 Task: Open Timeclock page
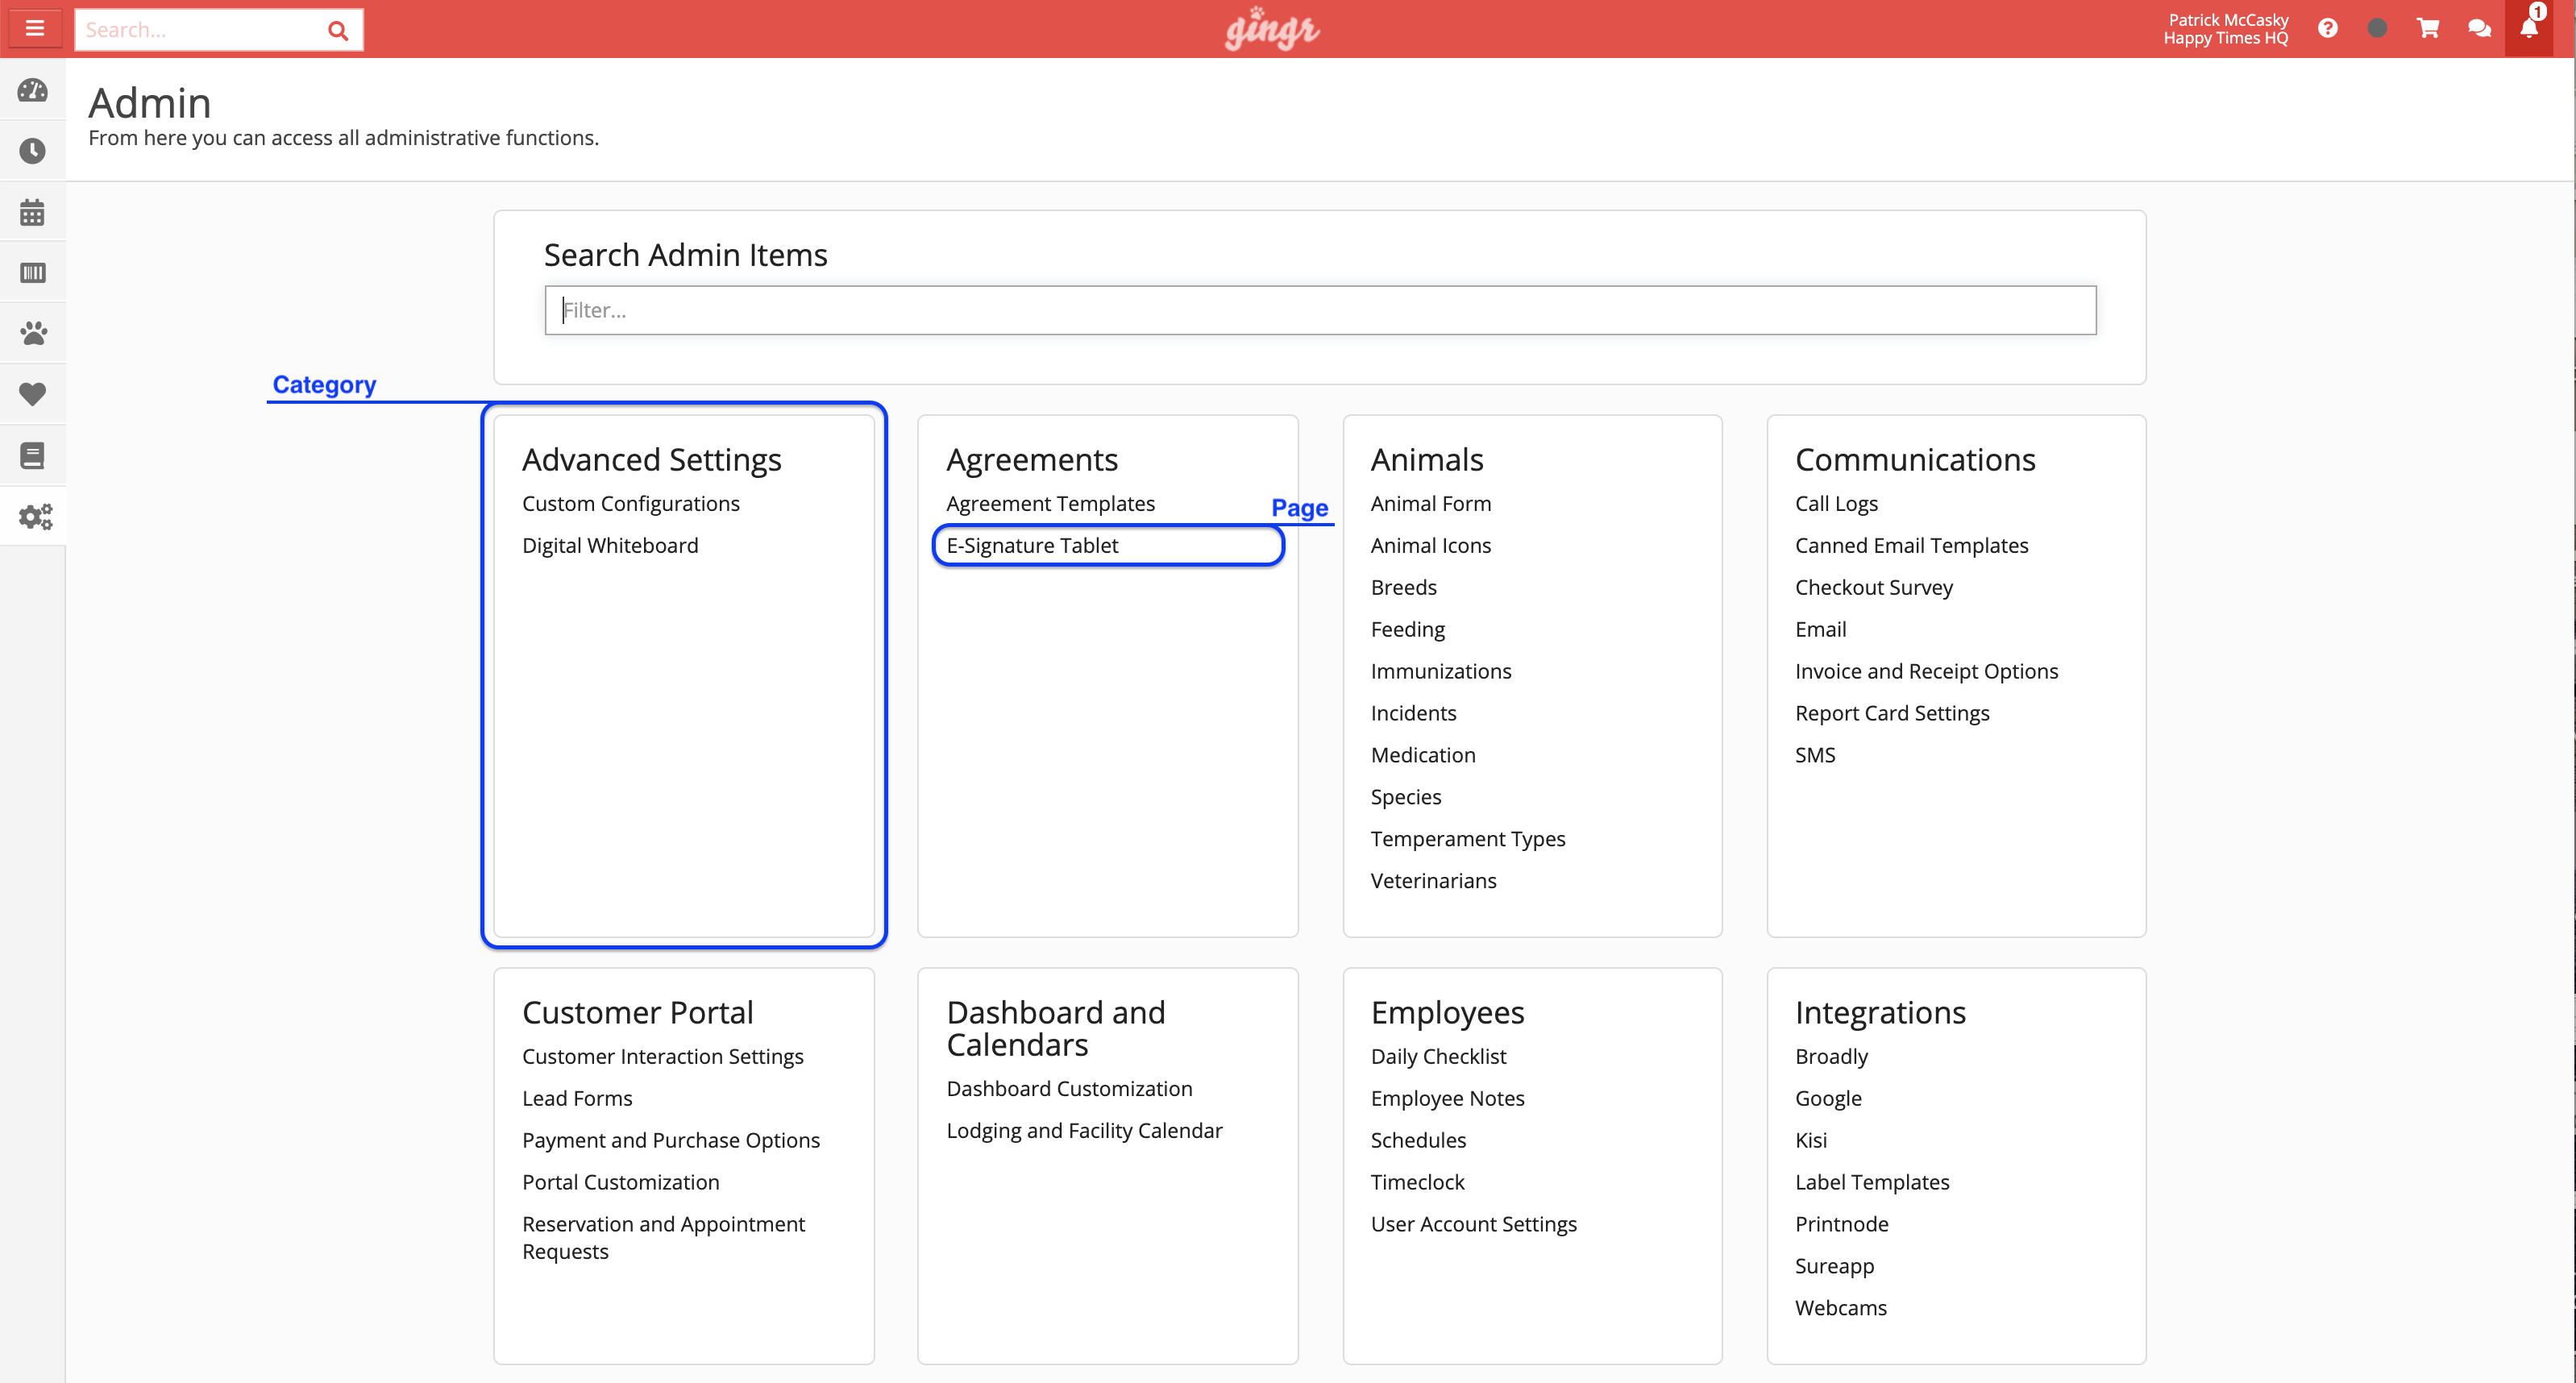(1418, 1183)
